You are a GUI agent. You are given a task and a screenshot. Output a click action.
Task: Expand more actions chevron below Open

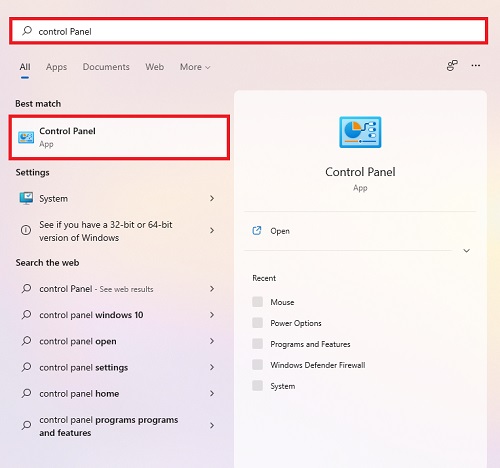click(x=467, y=251)
